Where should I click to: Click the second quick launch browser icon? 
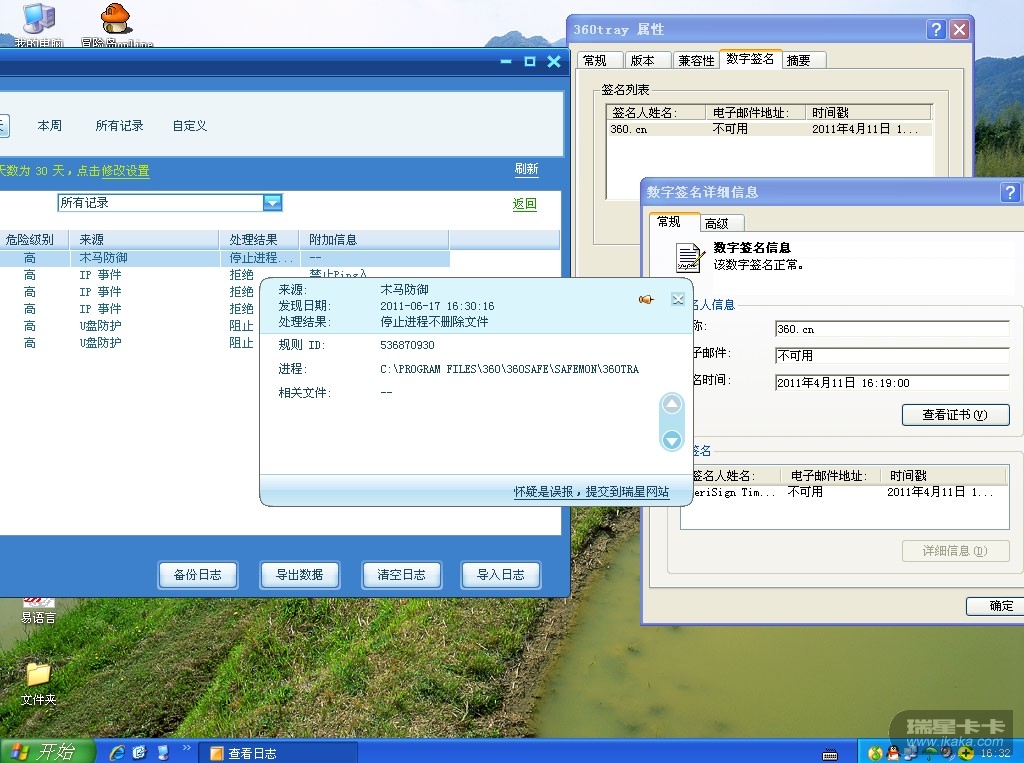pos(140,753)
